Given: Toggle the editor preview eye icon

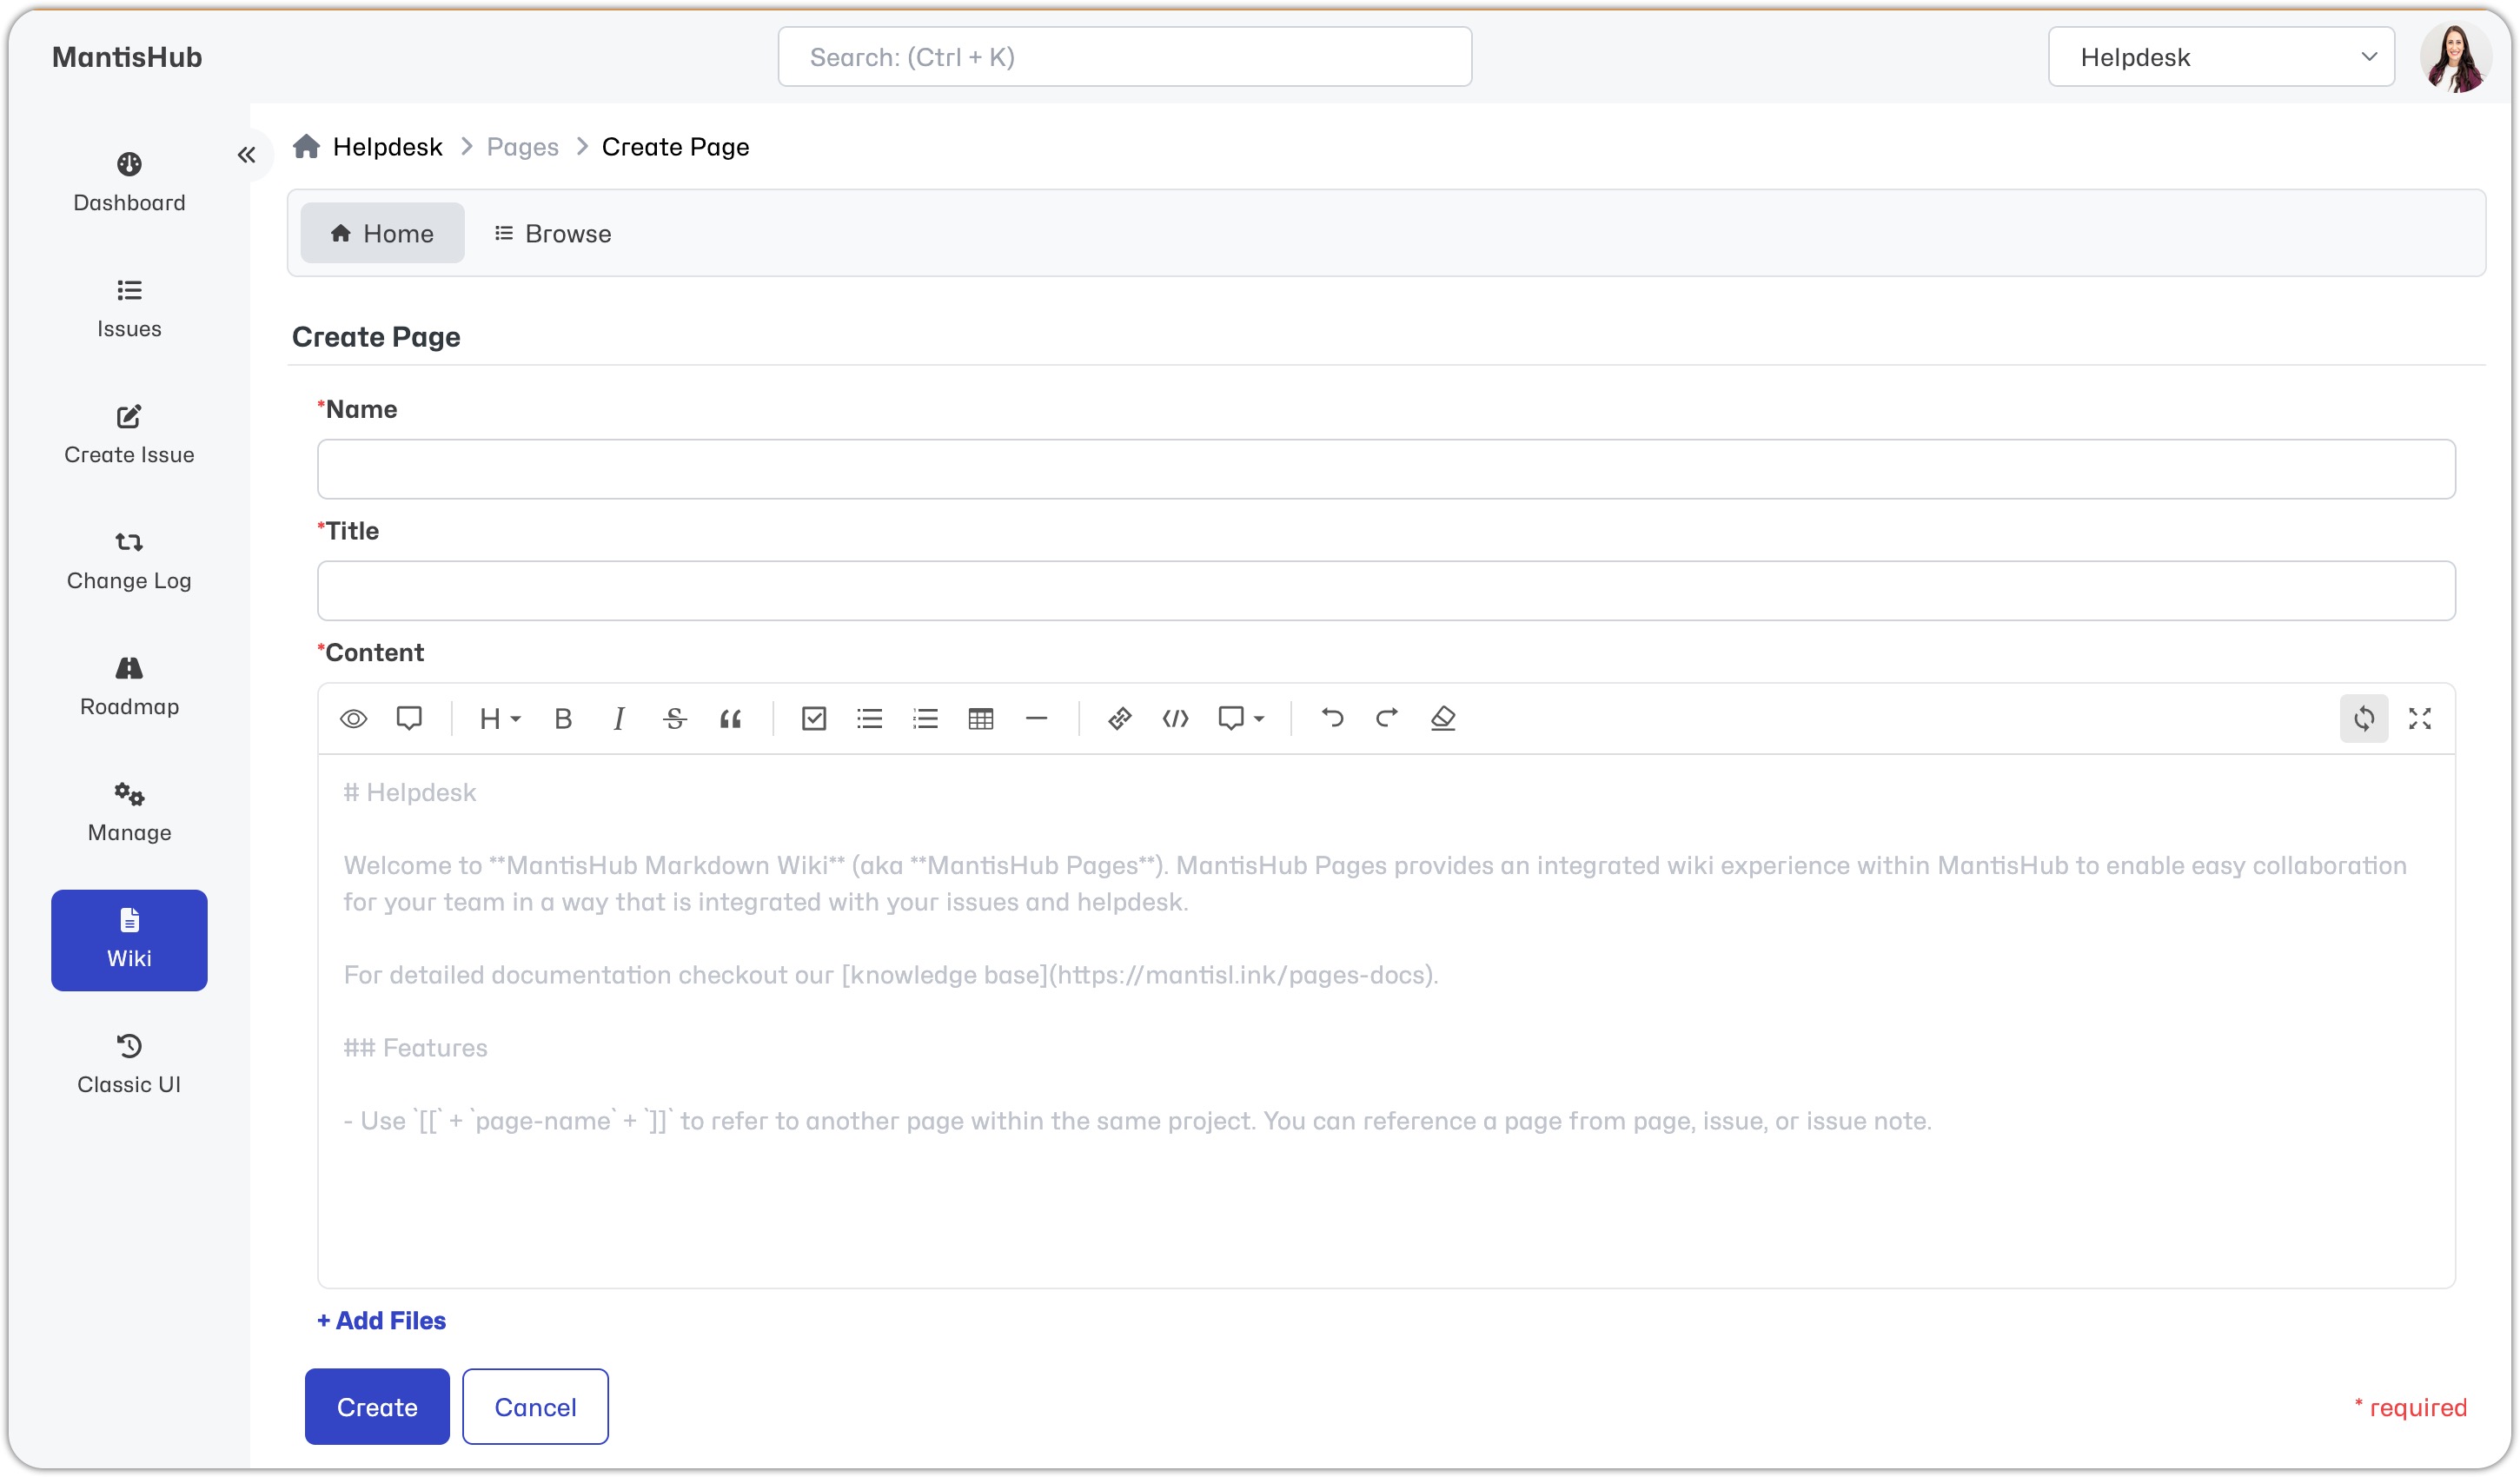Looking at the screenshot, I should point(353,719).
